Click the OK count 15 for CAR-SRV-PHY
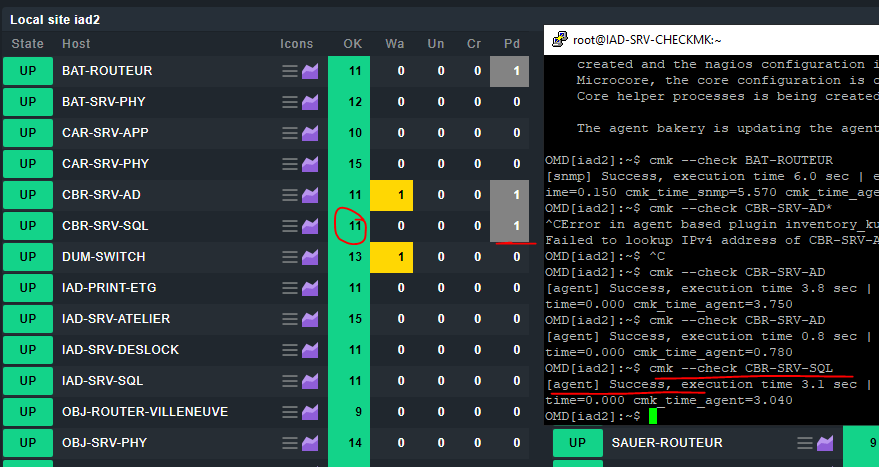 click(x=355, y=164)
